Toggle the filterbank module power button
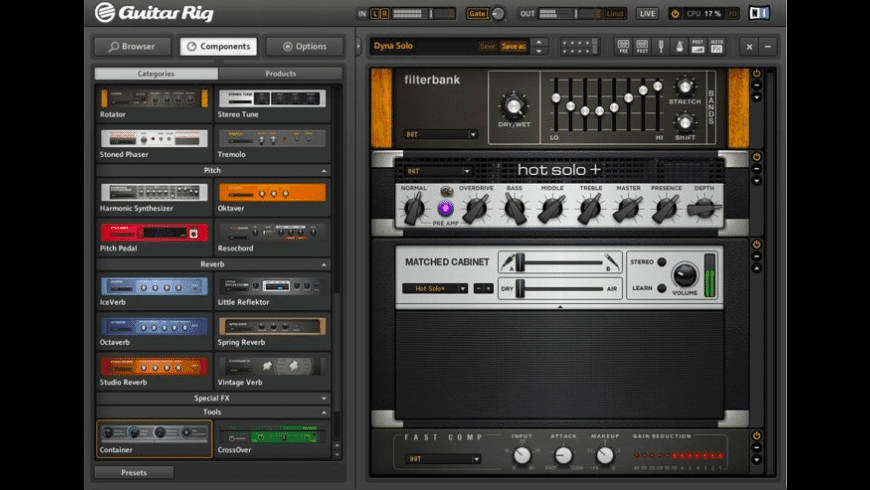Screen dimensions: 870x490 coord(756,74)
